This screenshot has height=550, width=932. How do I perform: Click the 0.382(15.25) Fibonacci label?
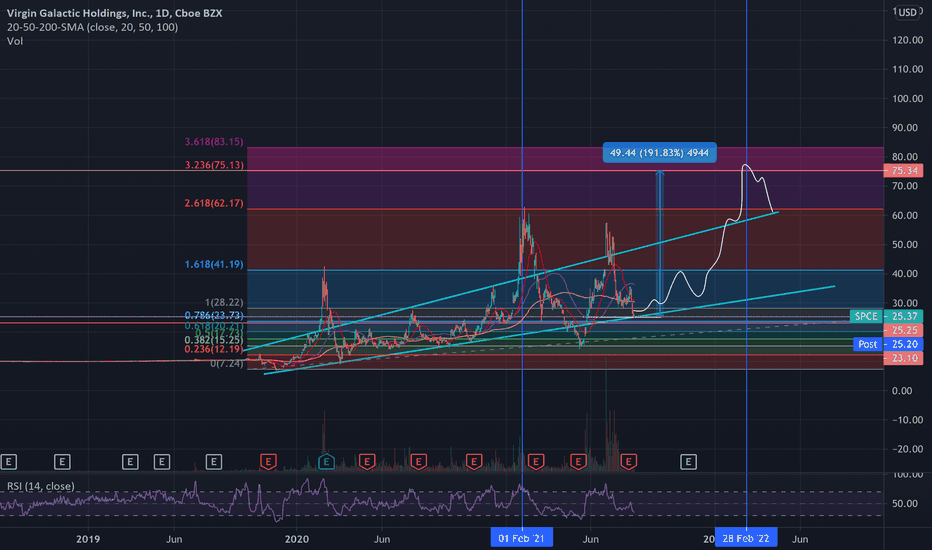point(214,340)
